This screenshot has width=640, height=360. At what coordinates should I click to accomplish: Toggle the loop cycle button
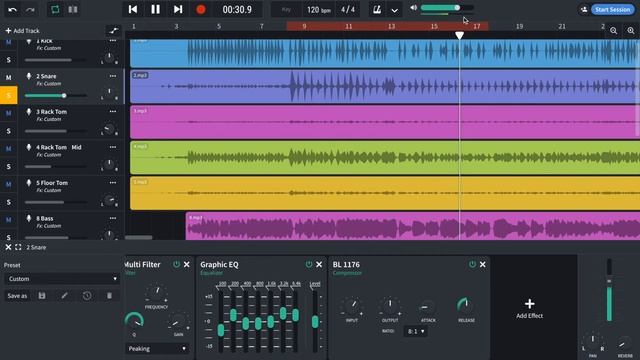[x=55, y=9]
